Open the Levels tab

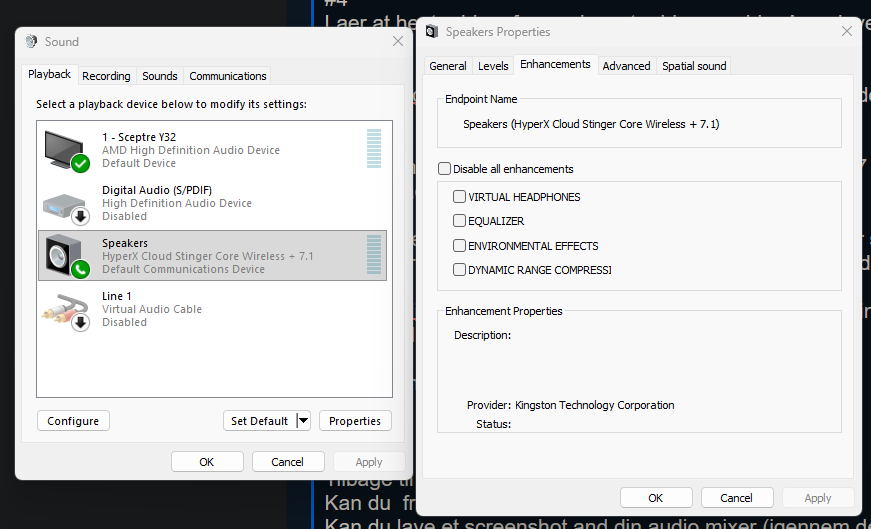pos(493,66)
